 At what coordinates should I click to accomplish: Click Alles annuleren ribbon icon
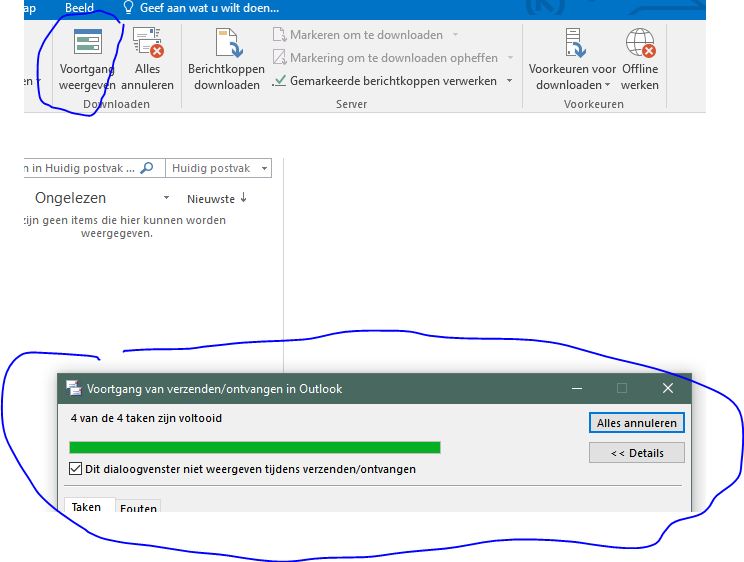tap(148, 44)
